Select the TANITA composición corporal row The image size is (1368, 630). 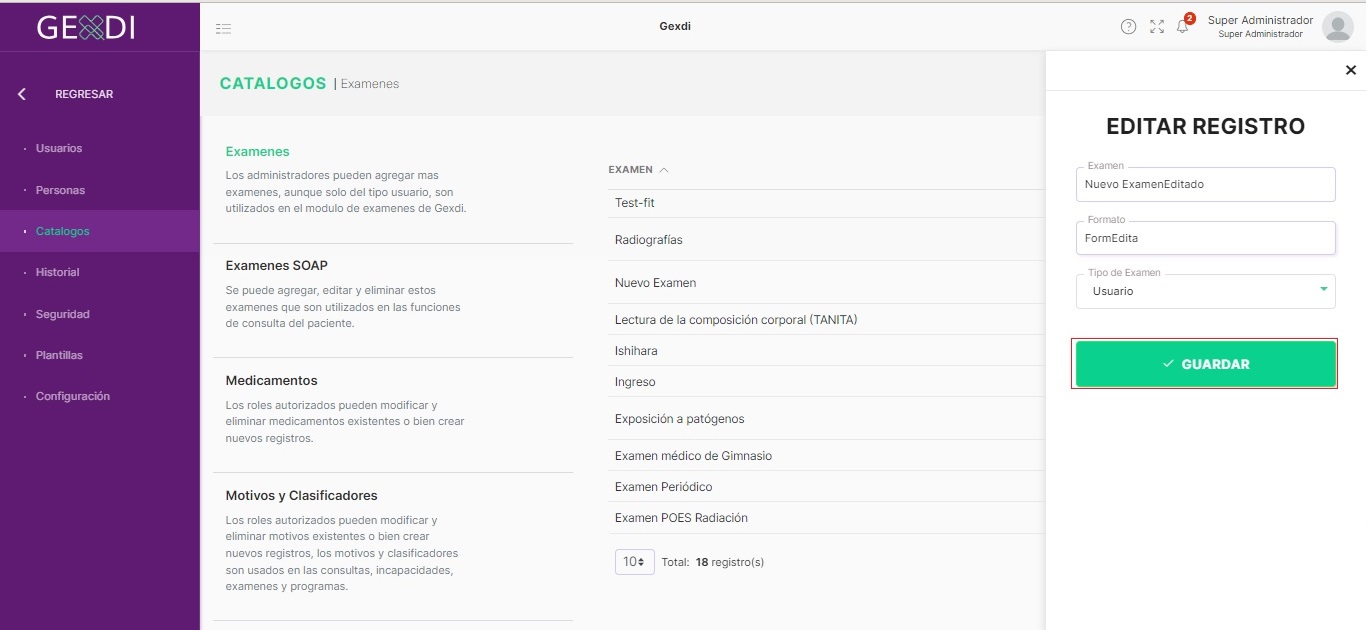point(827,320)
